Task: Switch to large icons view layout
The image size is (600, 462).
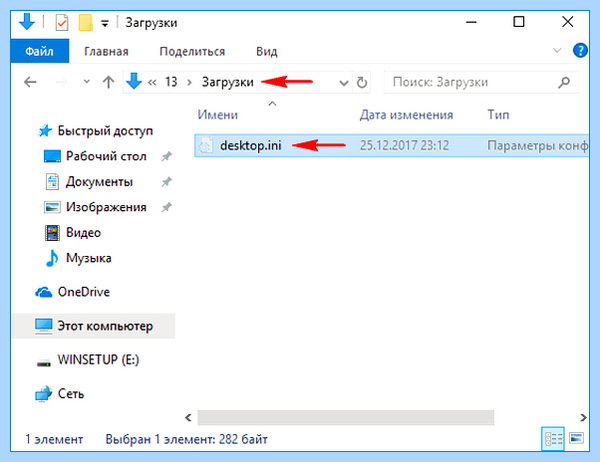Action: tap(576, 438)
